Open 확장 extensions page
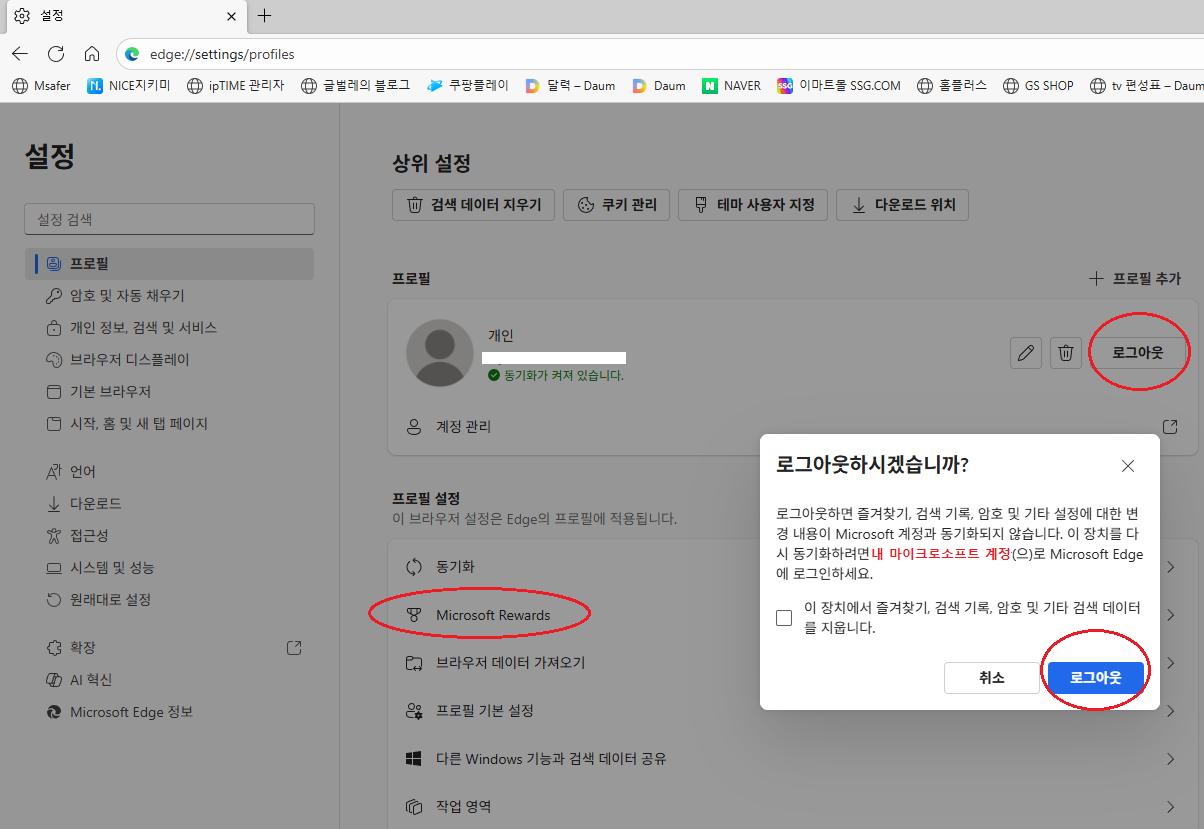 (169, 648)
